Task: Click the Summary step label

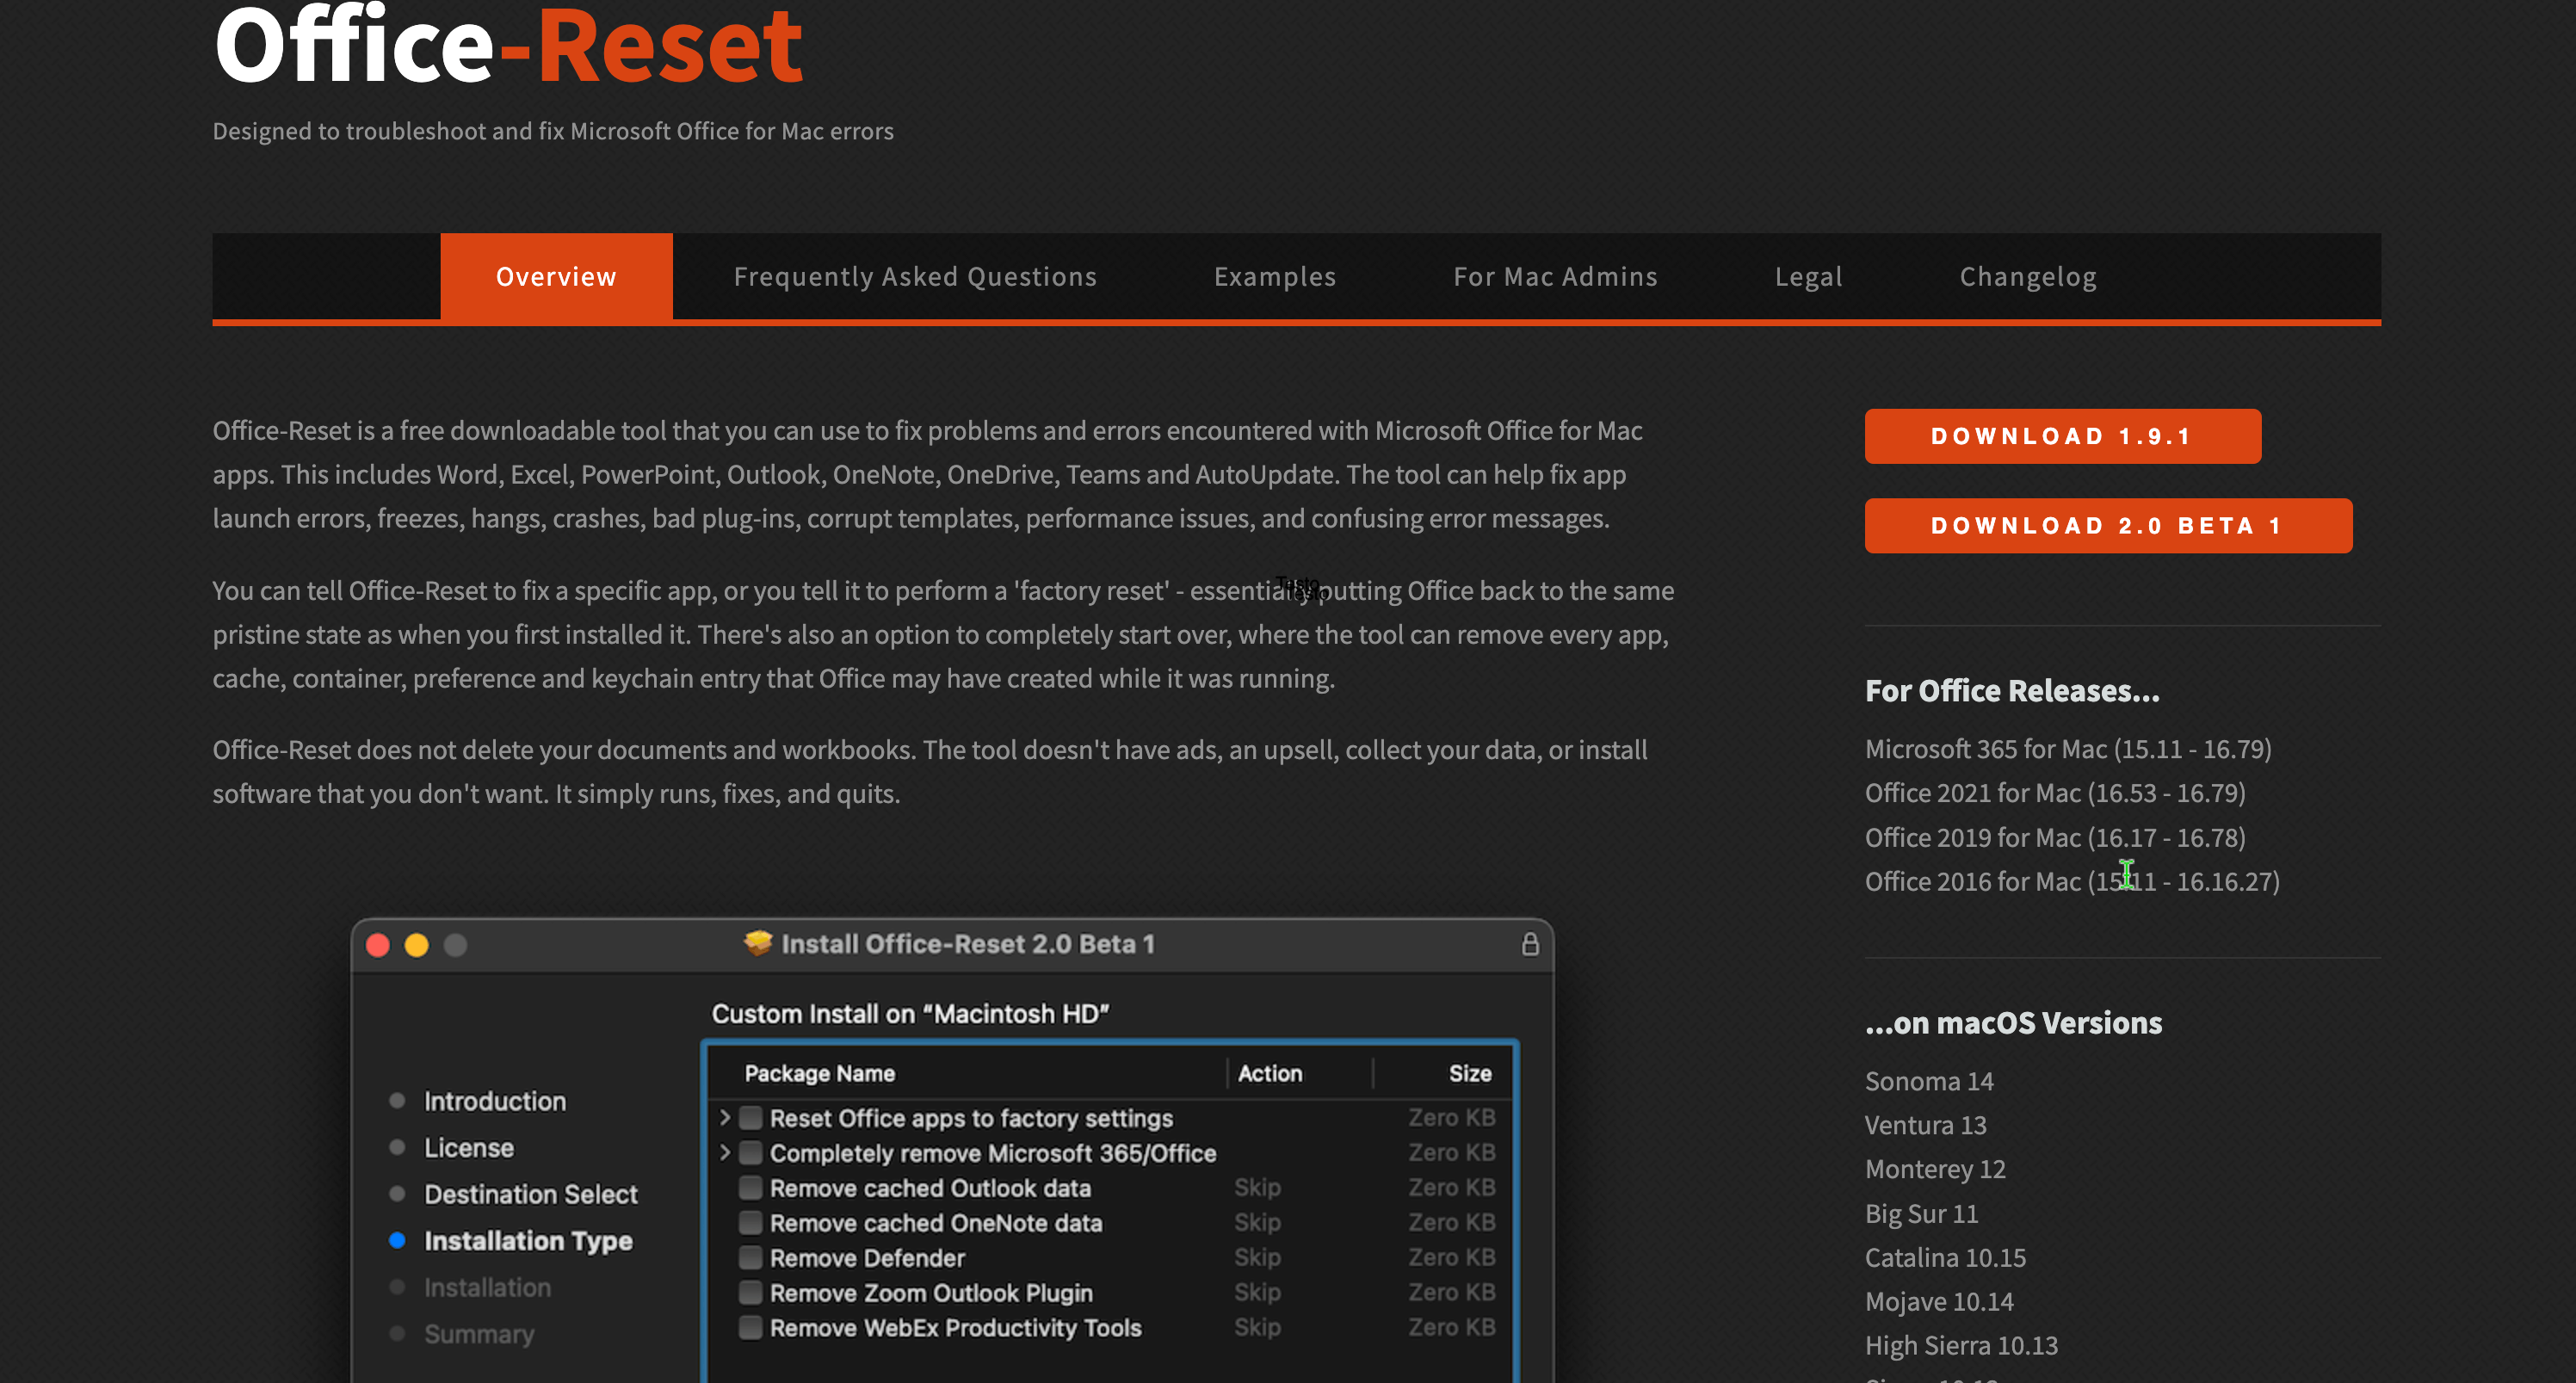Action: click(x=479, y=1335)
